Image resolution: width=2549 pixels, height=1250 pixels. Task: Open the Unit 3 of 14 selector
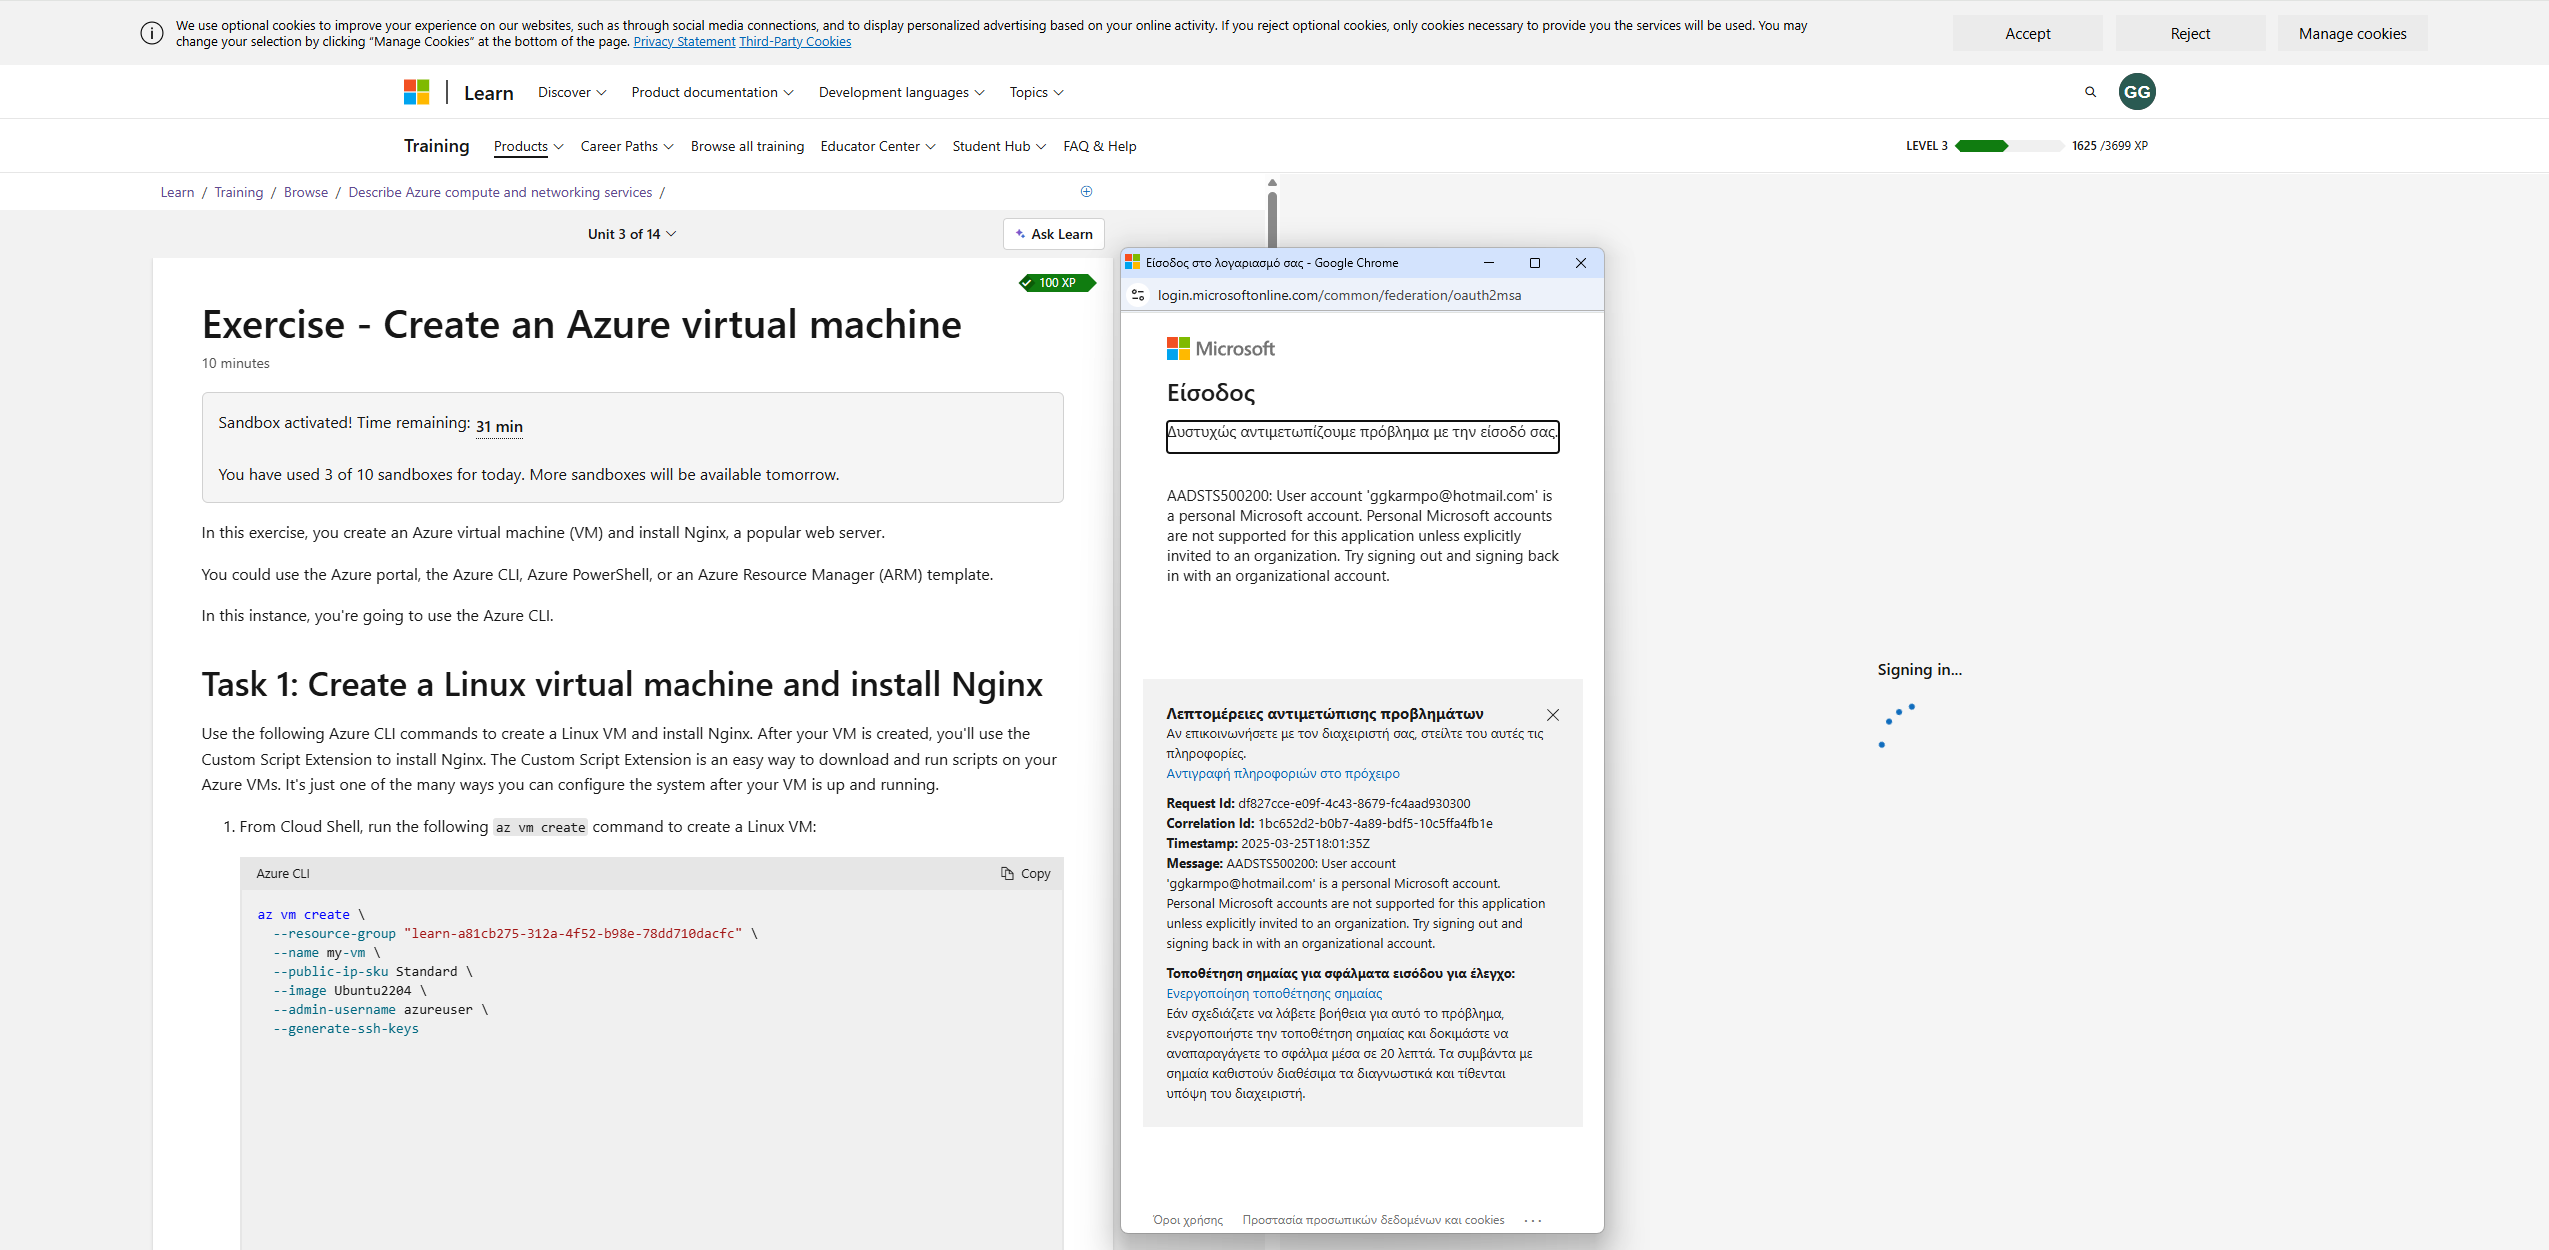(632, 234)
